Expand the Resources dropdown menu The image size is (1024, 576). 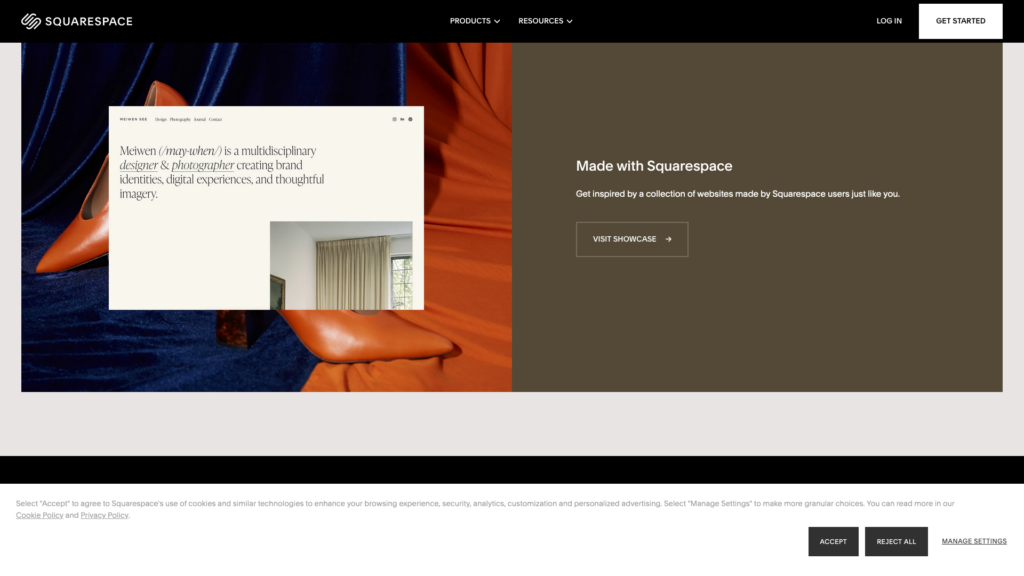pyautogui.click(x=545, y=21)
